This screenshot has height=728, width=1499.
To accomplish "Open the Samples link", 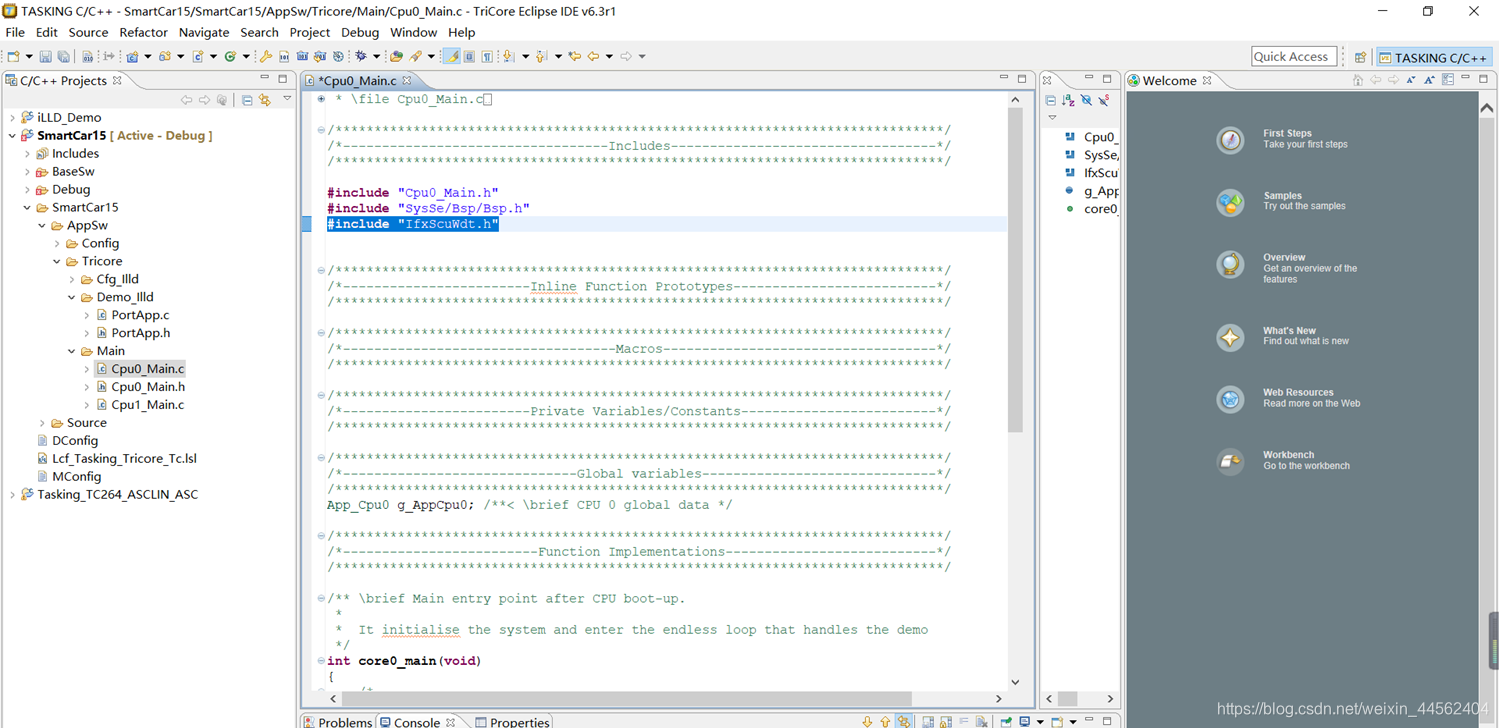I will pos(1282,196).
